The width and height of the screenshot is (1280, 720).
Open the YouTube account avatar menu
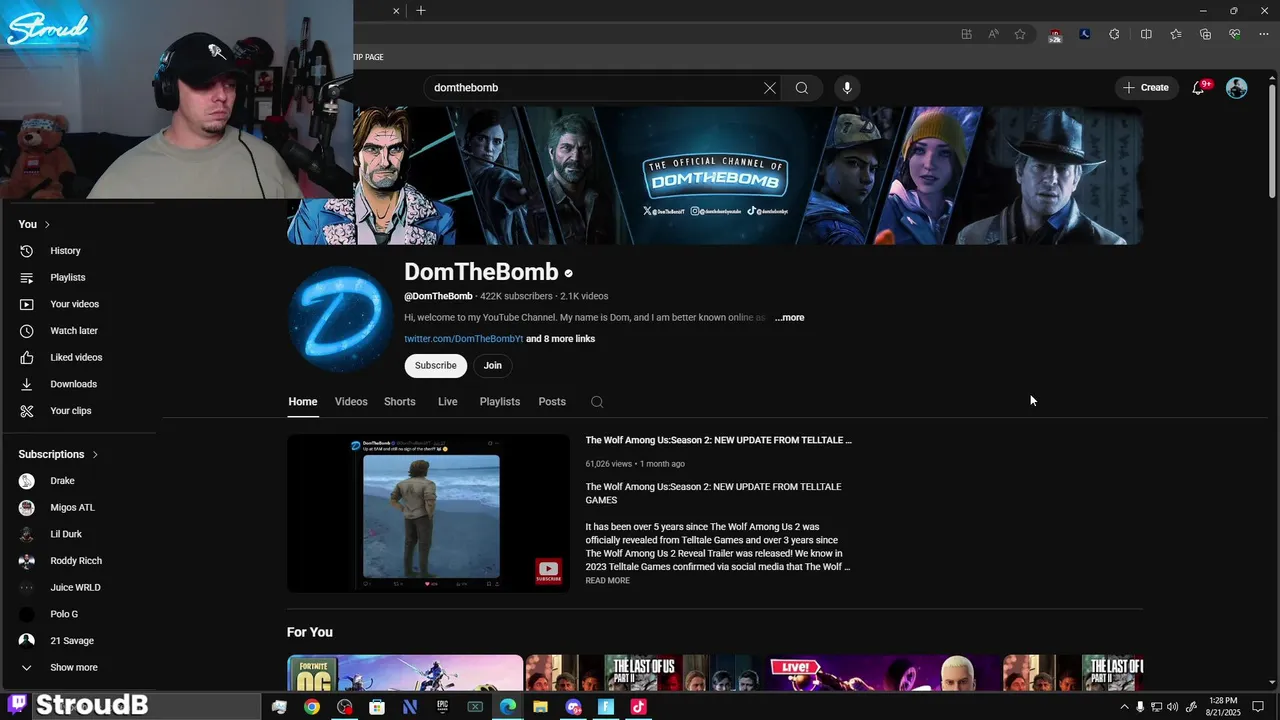pos(1237,88)
